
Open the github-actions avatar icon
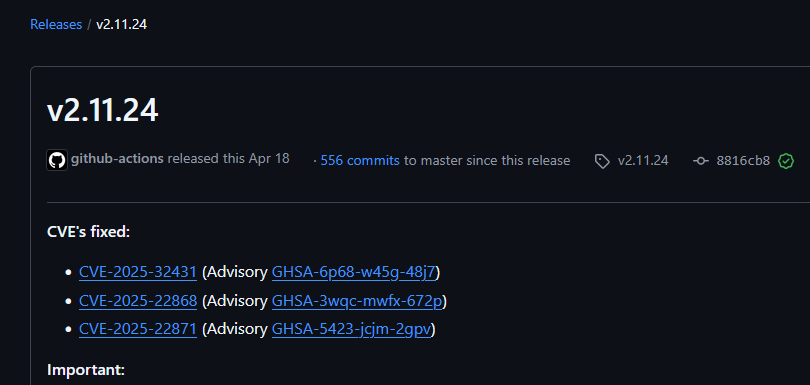pos(57,160)
